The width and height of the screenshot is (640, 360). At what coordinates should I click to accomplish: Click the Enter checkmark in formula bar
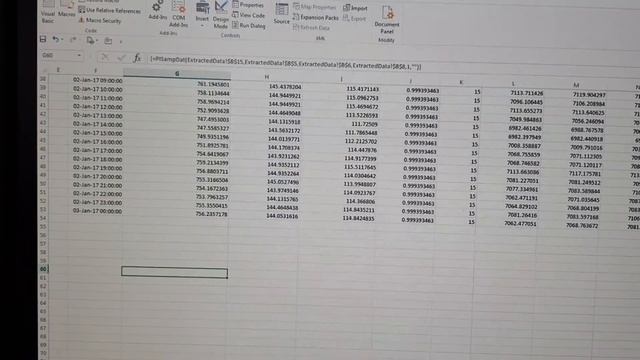(x=121, y=58)
